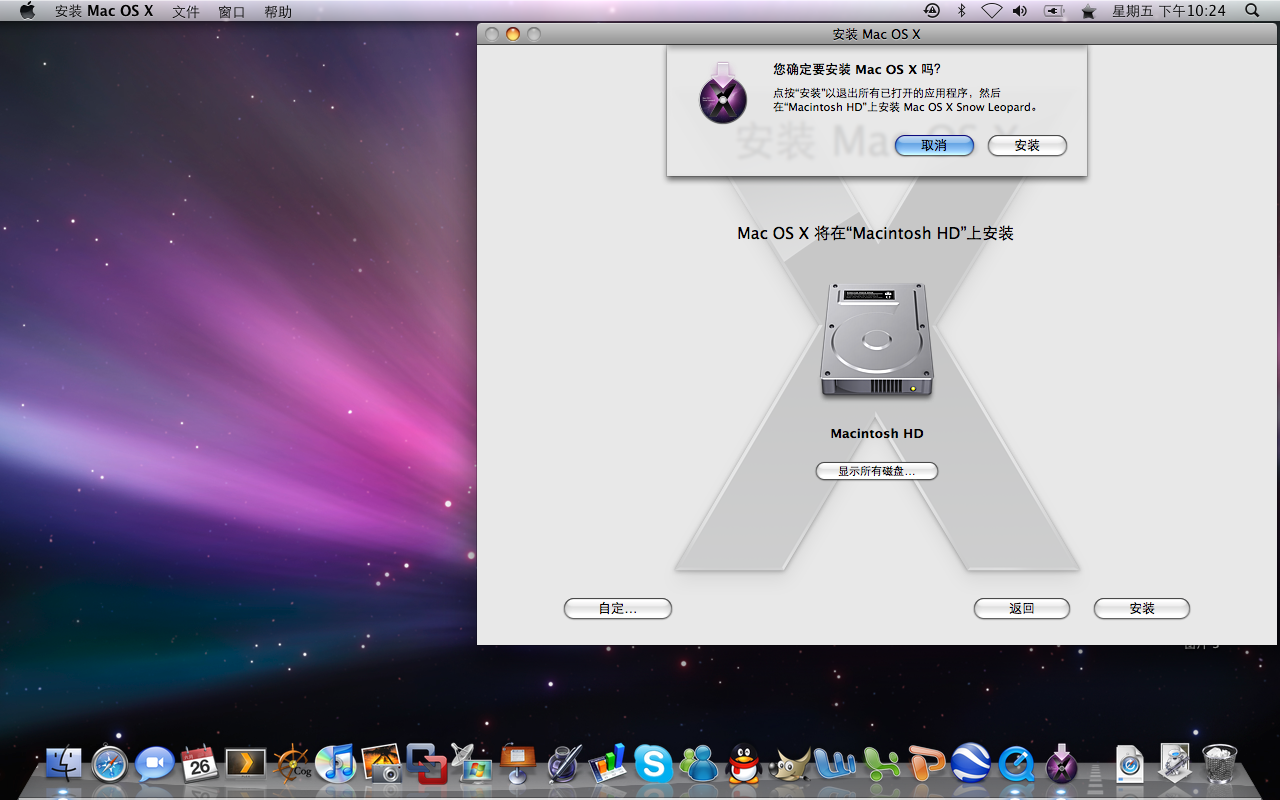Open Skype from the Dock
This screenshot has width=1280, height=800.
tap(653, 764)
